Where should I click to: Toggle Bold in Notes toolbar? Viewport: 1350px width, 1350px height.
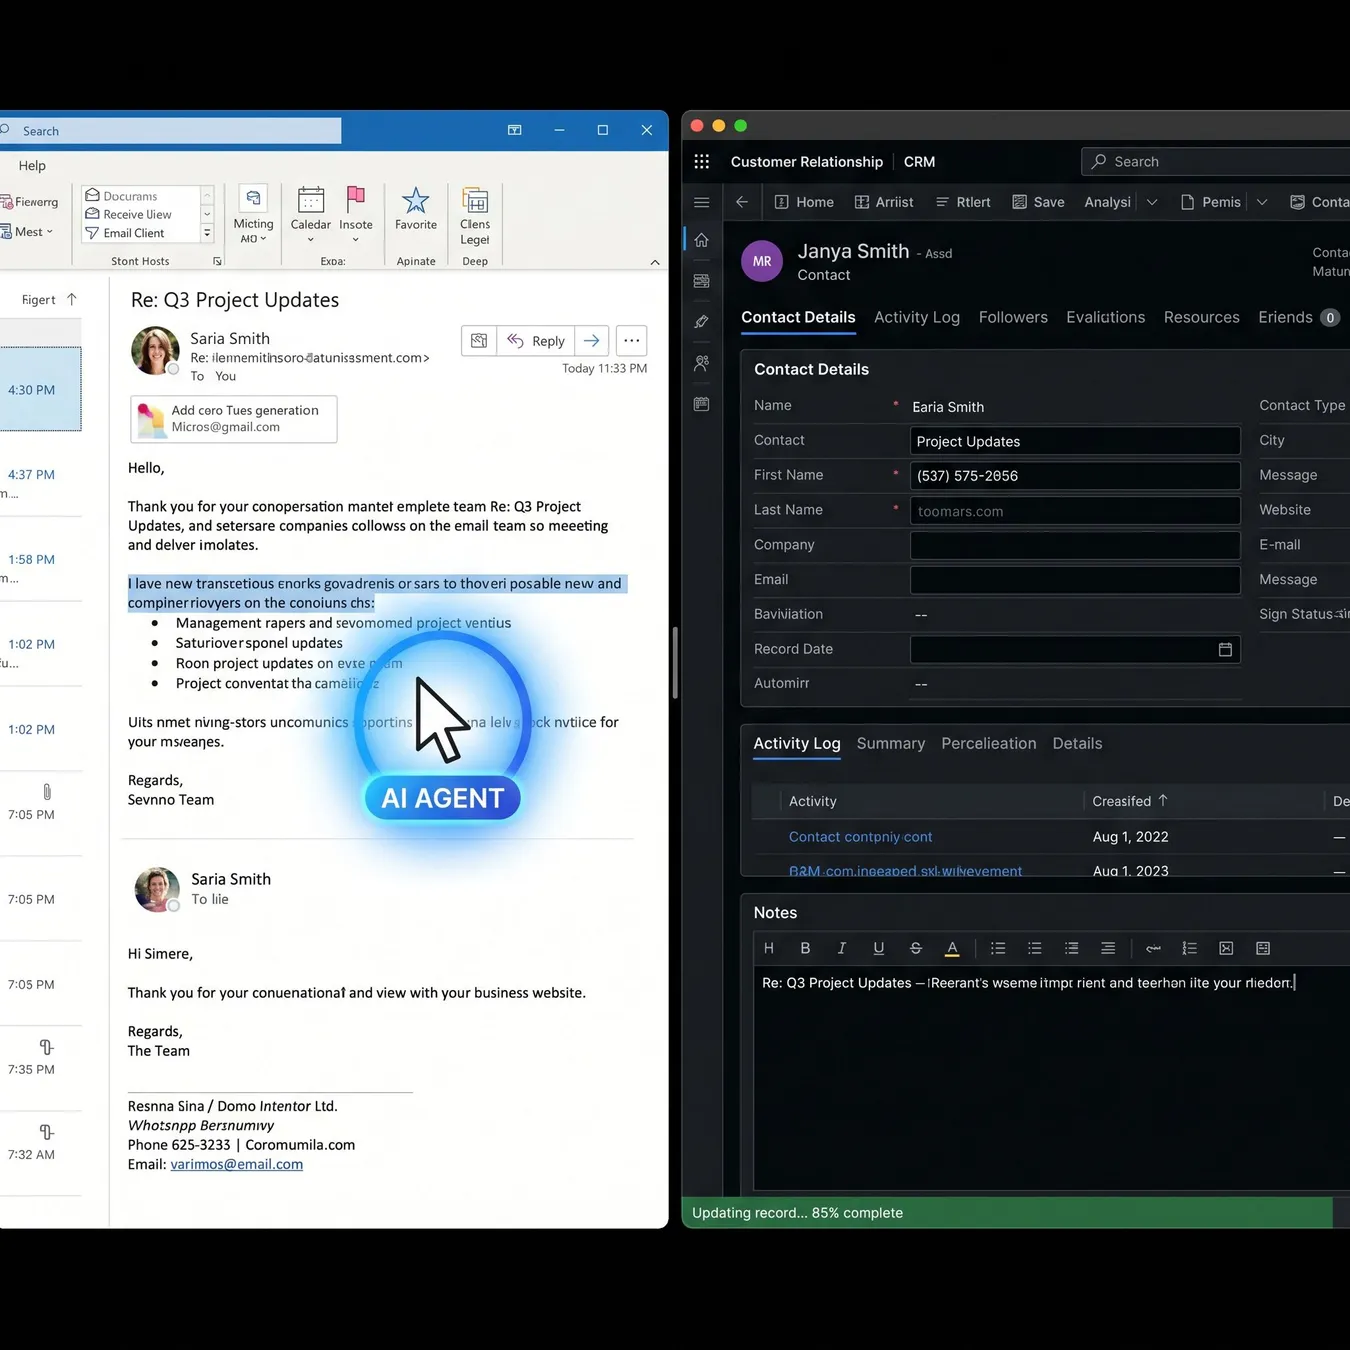pyautogui.click(x=805, y=948)
